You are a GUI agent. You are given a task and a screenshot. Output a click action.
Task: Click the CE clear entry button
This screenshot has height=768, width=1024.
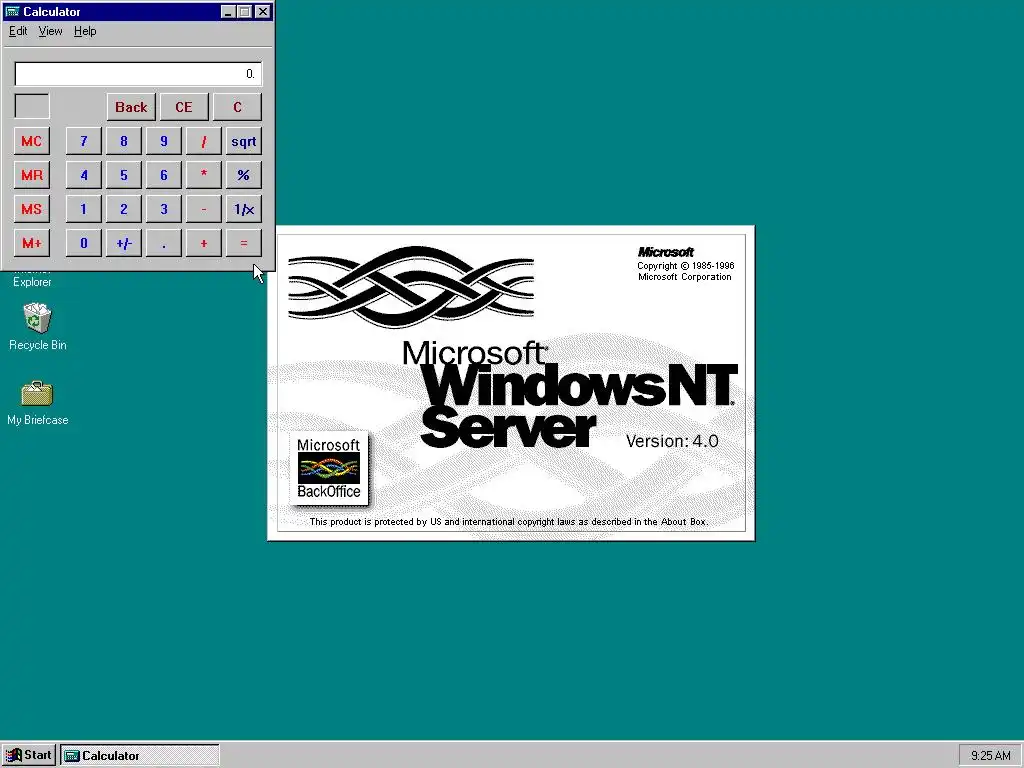pos(184,107)
